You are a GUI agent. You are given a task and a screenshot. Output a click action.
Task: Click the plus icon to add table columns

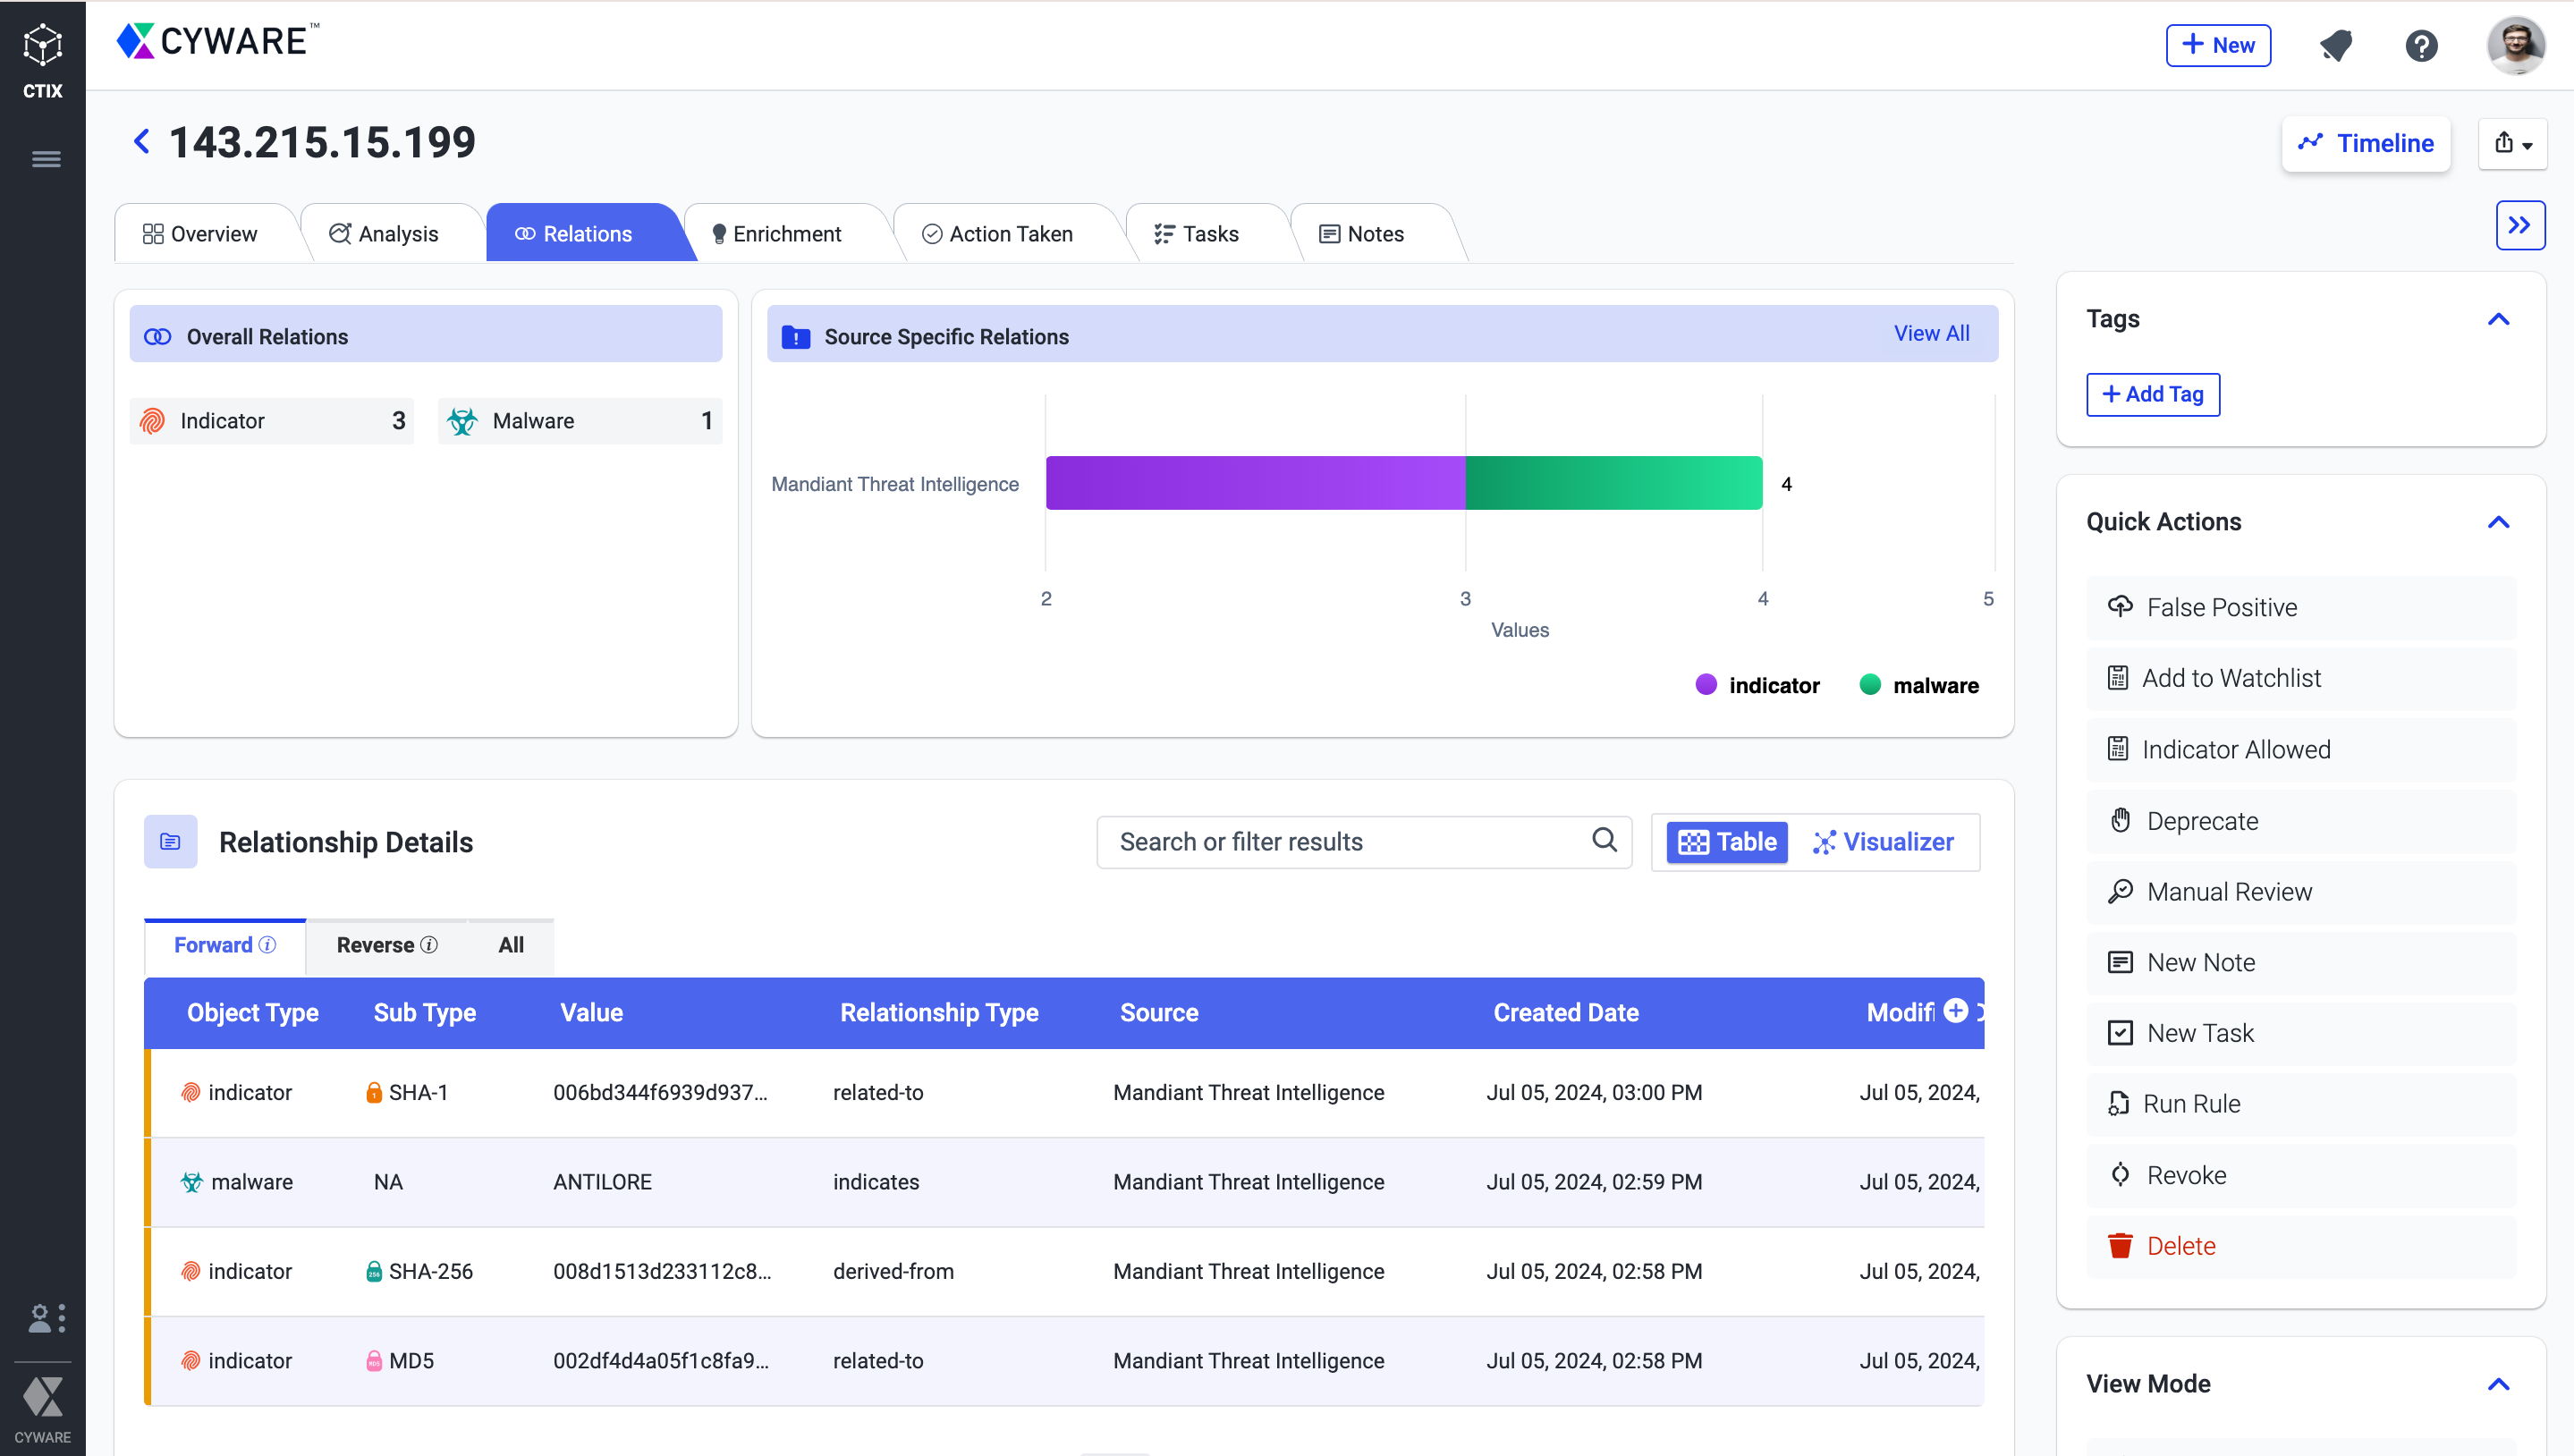[1955, 1011]
